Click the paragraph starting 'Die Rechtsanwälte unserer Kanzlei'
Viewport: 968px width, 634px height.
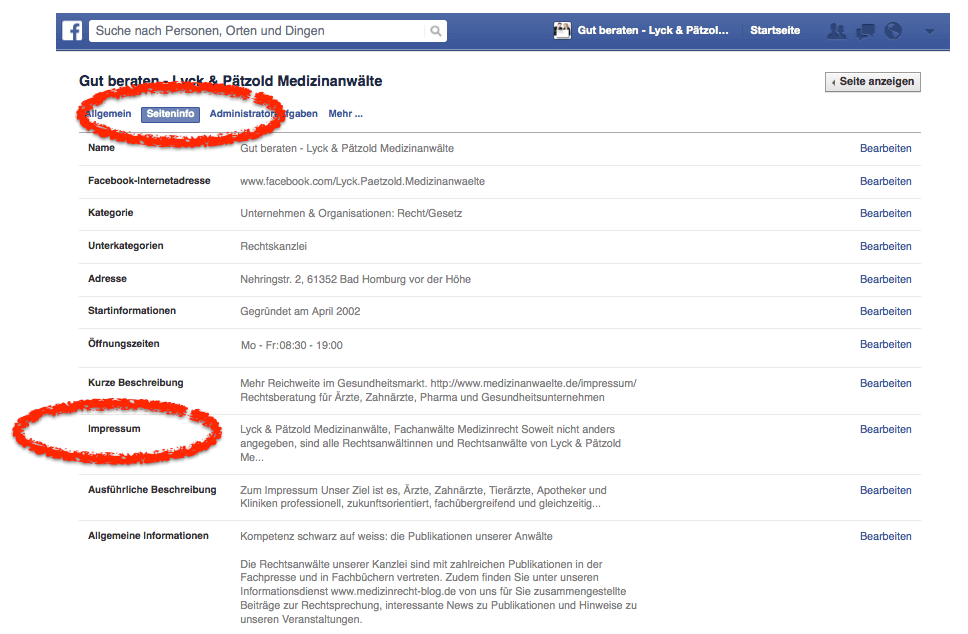pos(438,591)
